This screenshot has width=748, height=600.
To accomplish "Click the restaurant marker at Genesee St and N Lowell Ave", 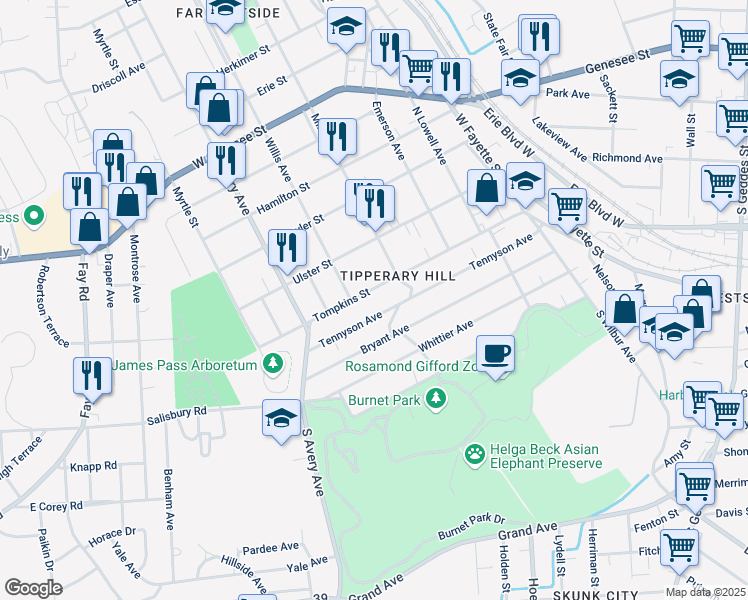I will tap(451, 78).
